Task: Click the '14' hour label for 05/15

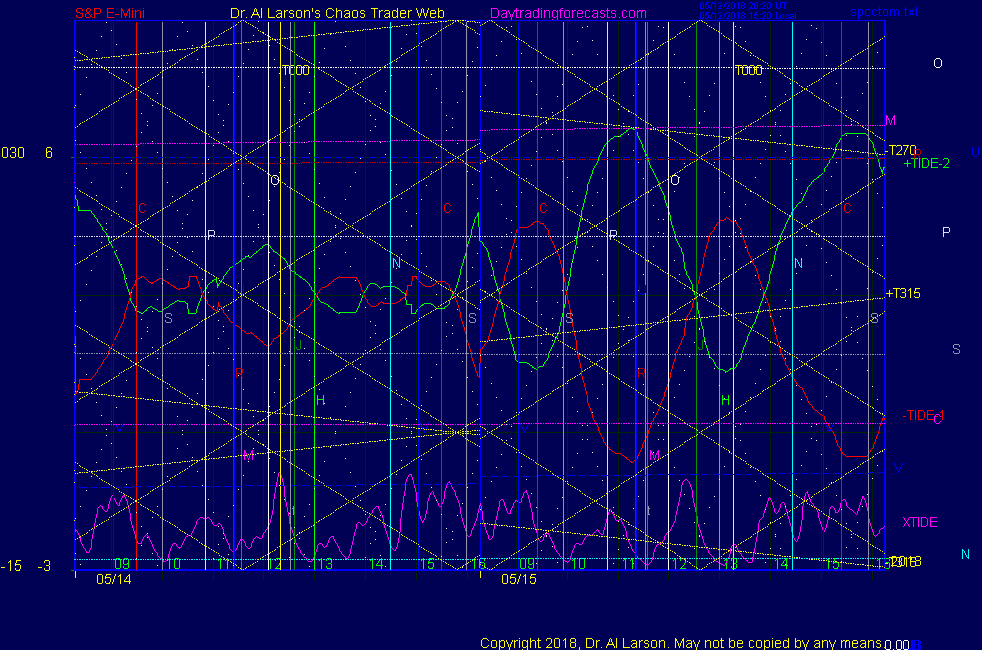Action: coord(781,564)
